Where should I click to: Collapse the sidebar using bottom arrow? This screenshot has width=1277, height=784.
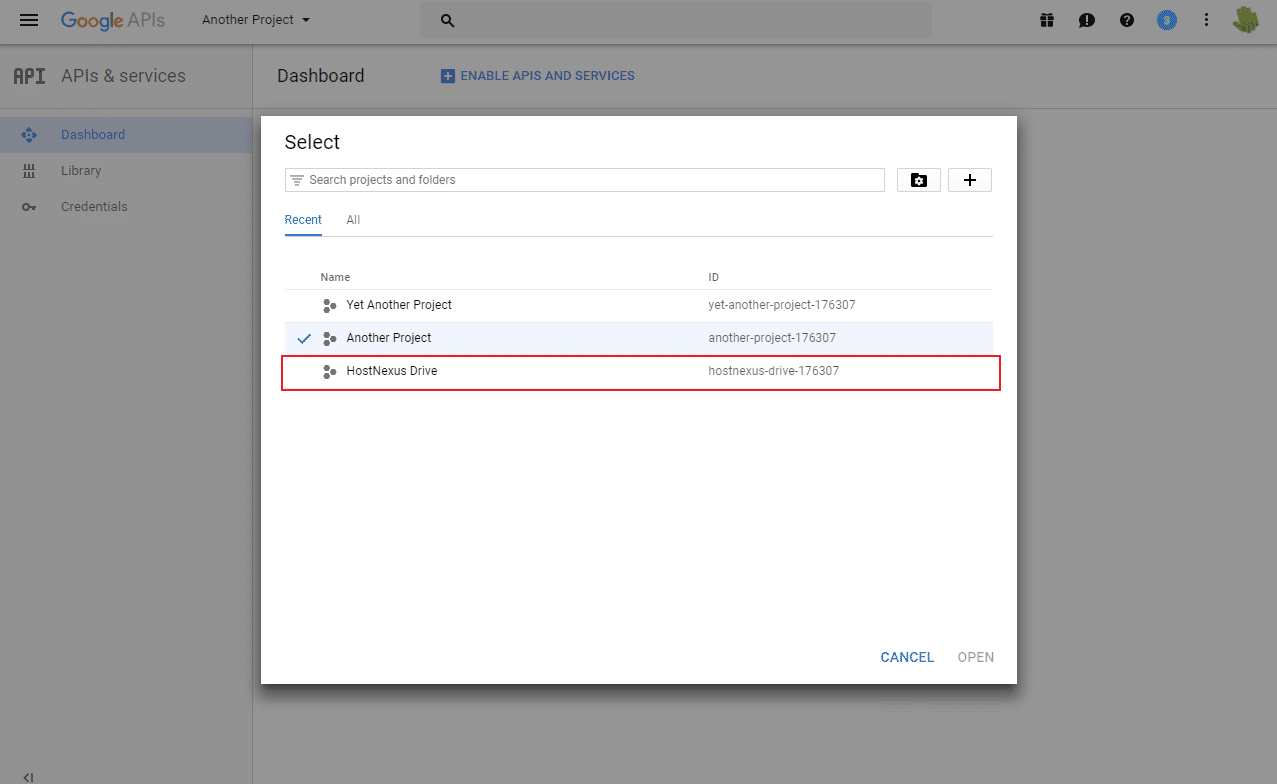click(29, 777)
